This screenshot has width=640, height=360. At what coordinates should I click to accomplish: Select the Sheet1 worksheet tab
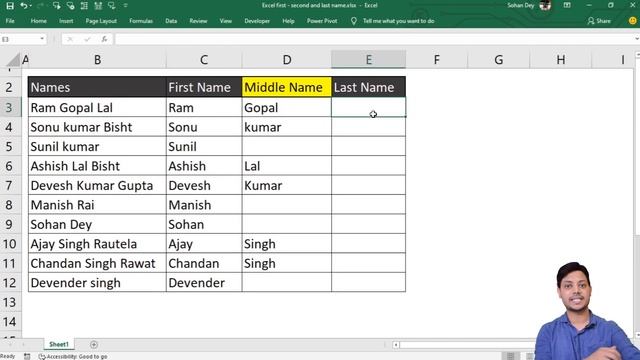point(59,344)
